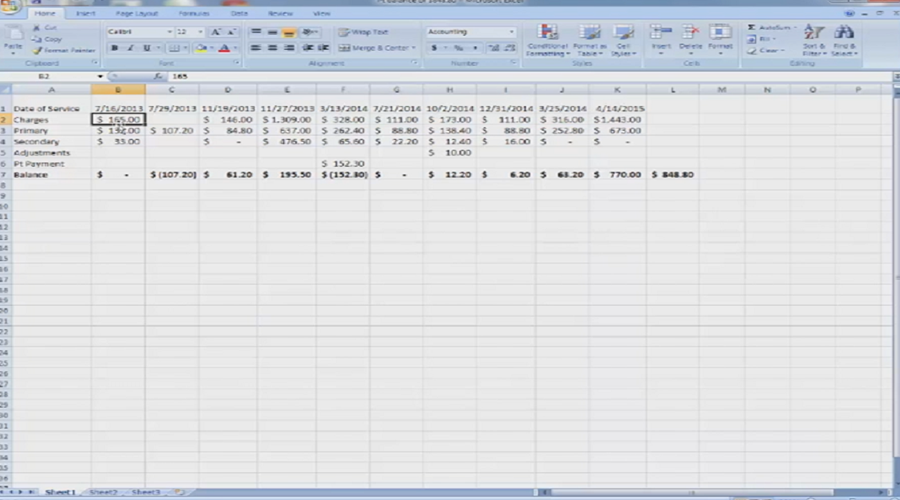The image size is (900, 500).
Task: Click the Insert Function fx icon
Action: point(158,76)
